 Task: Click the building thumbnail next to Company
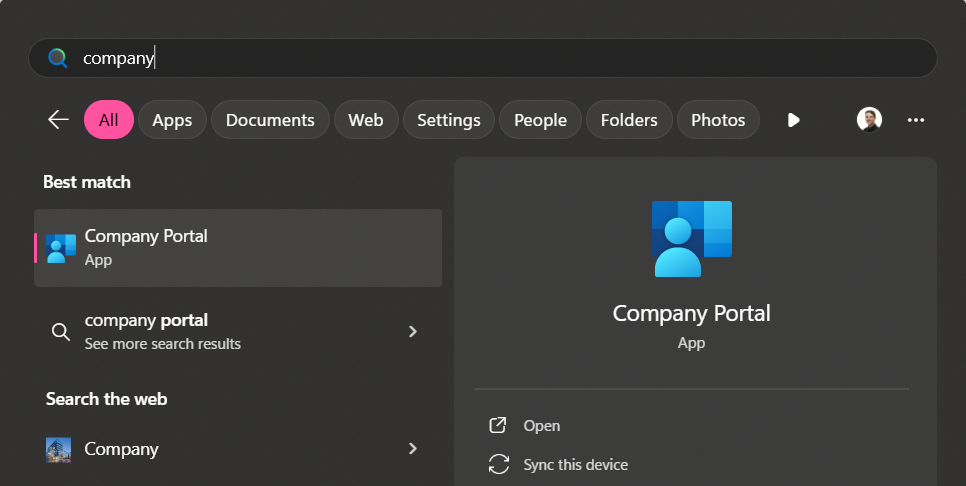pyautogui.click(x=59, y=450)
